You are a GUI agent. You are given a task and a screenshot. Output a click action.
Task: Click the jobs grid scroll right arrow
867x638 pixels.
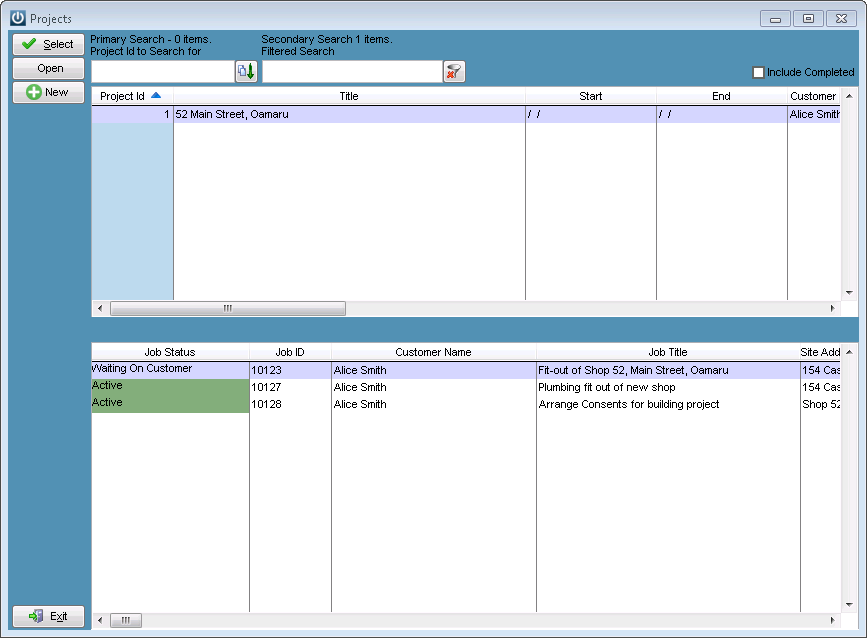833,620
